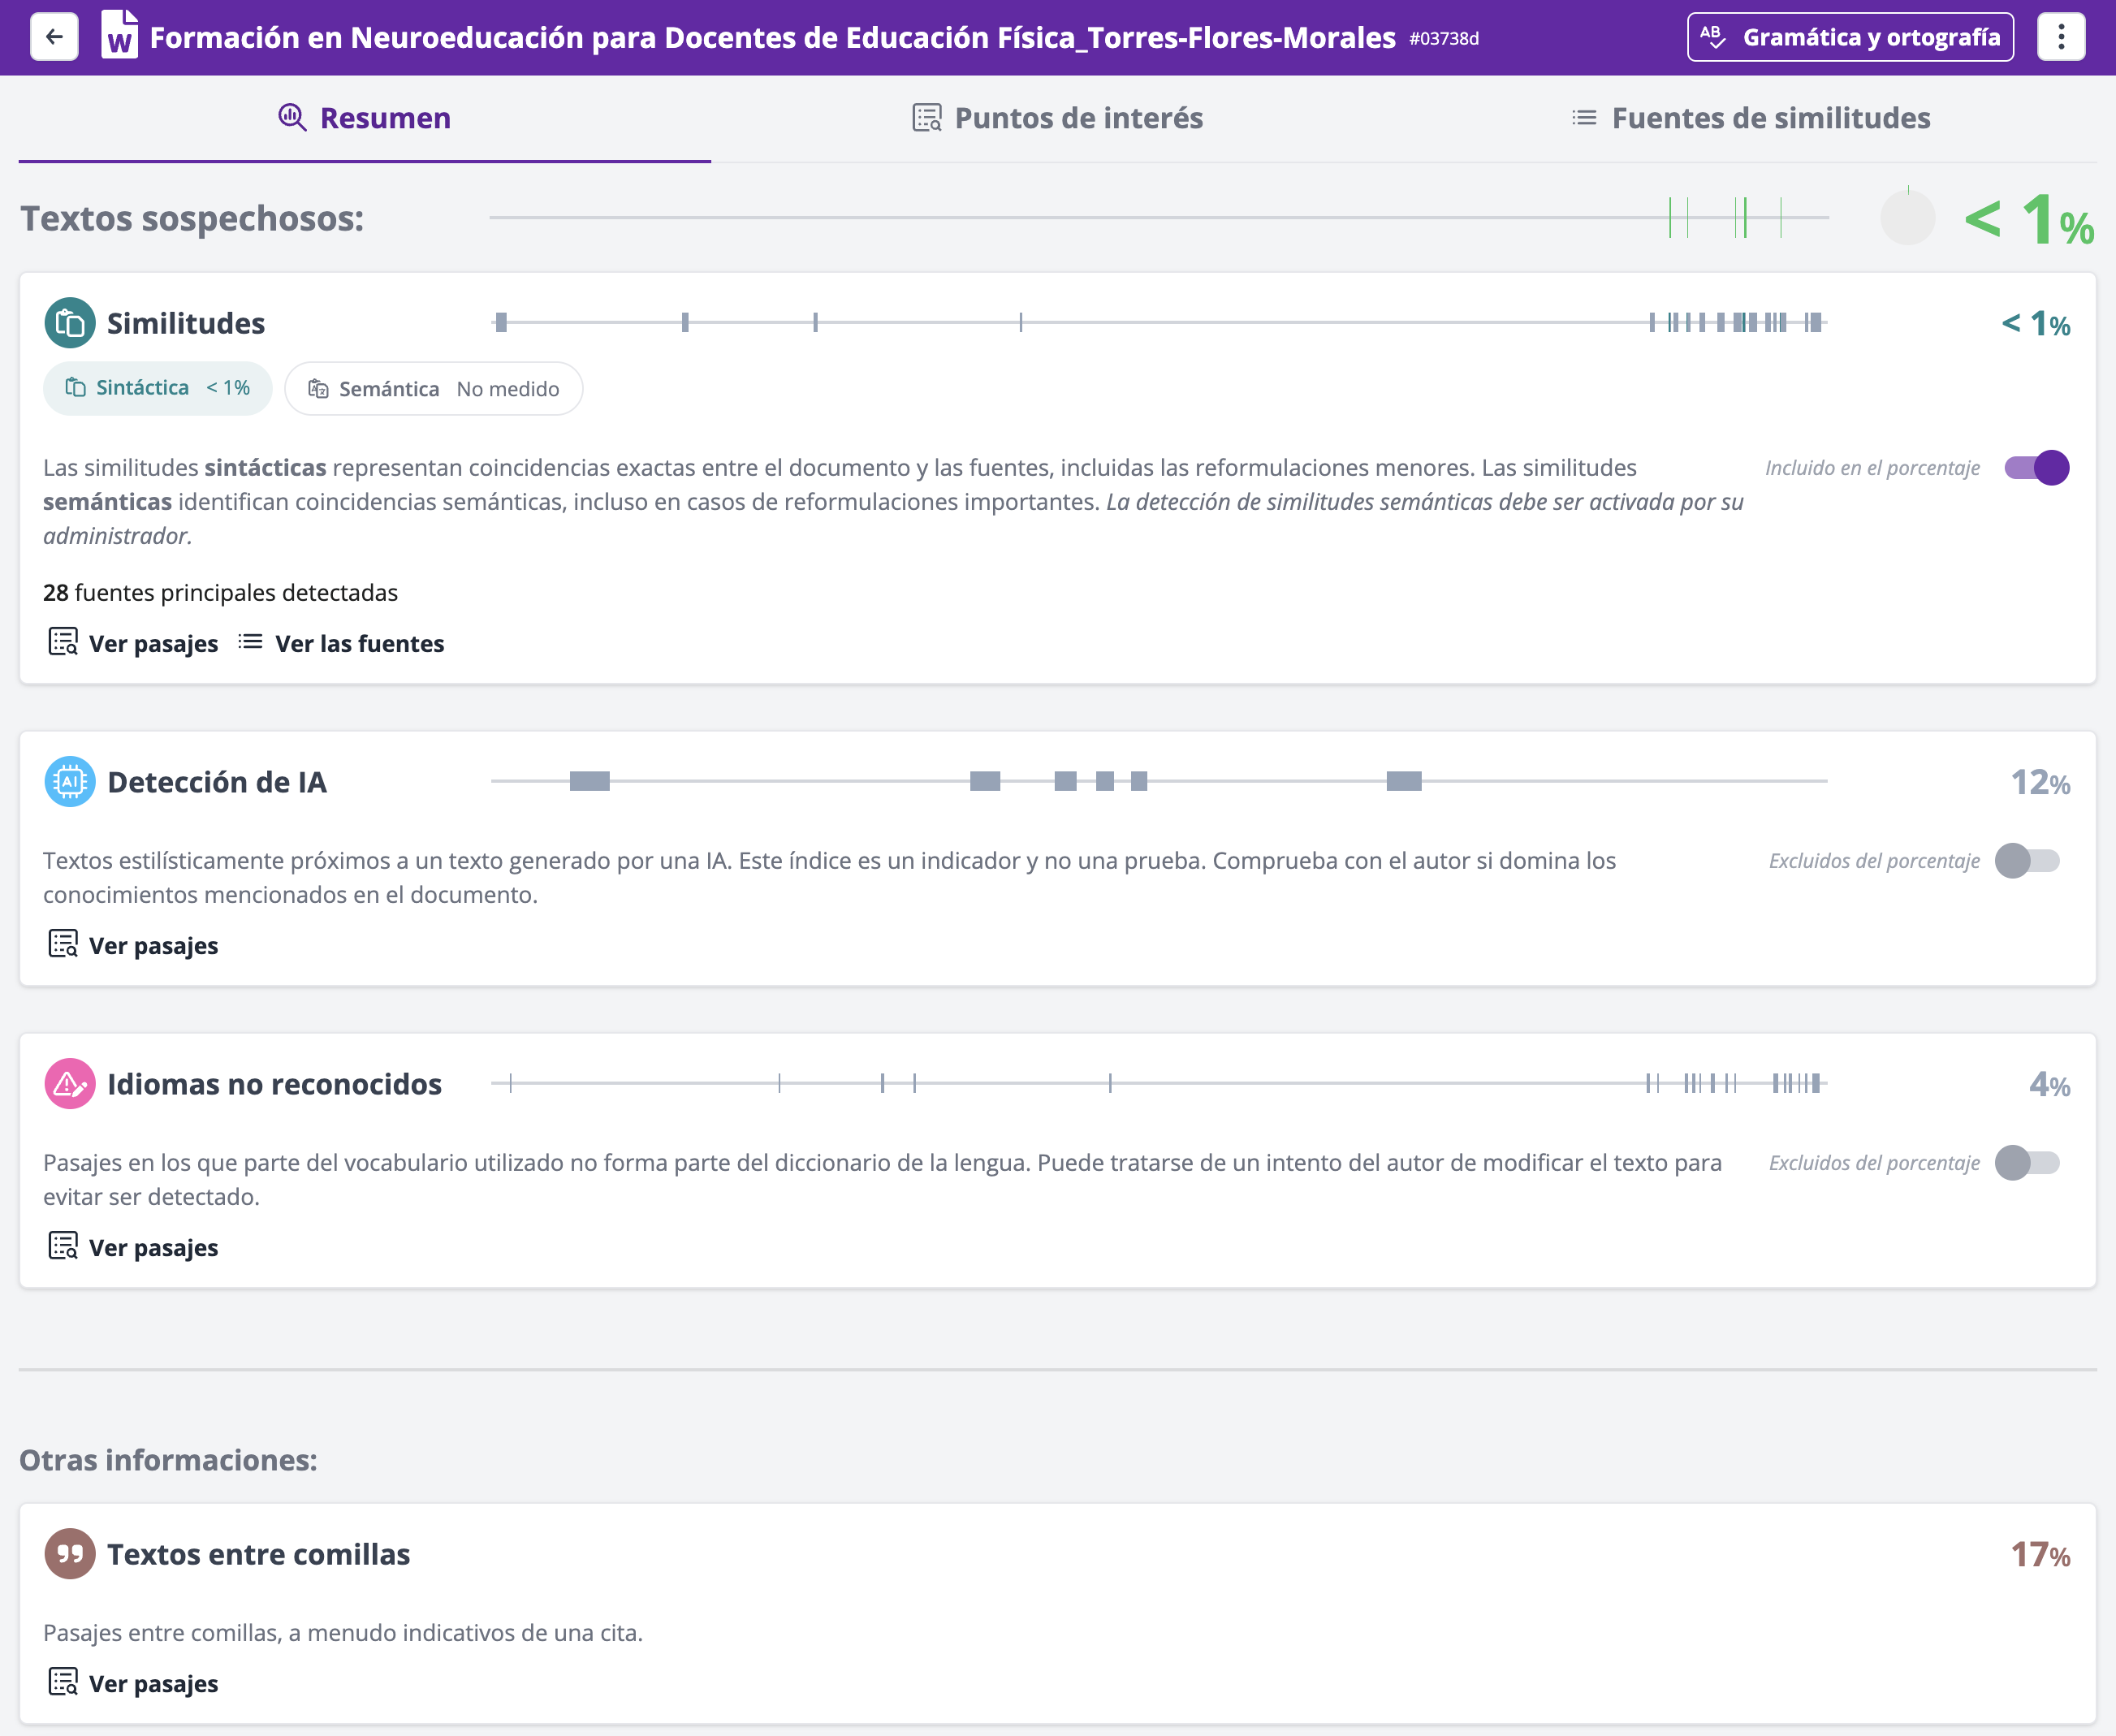Viewport: 2116px width, 1736px height.
Task: Click the blue Detección de IA icon
Action: (70, 782)
